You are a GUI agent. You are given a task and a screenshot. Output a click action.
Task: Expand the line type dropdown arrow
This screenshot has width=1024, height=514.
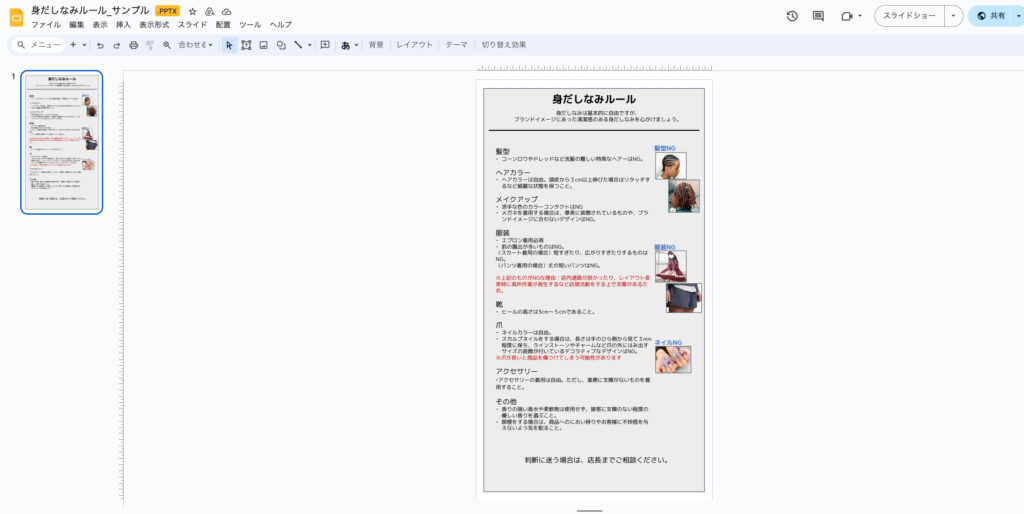click(310, 45)
